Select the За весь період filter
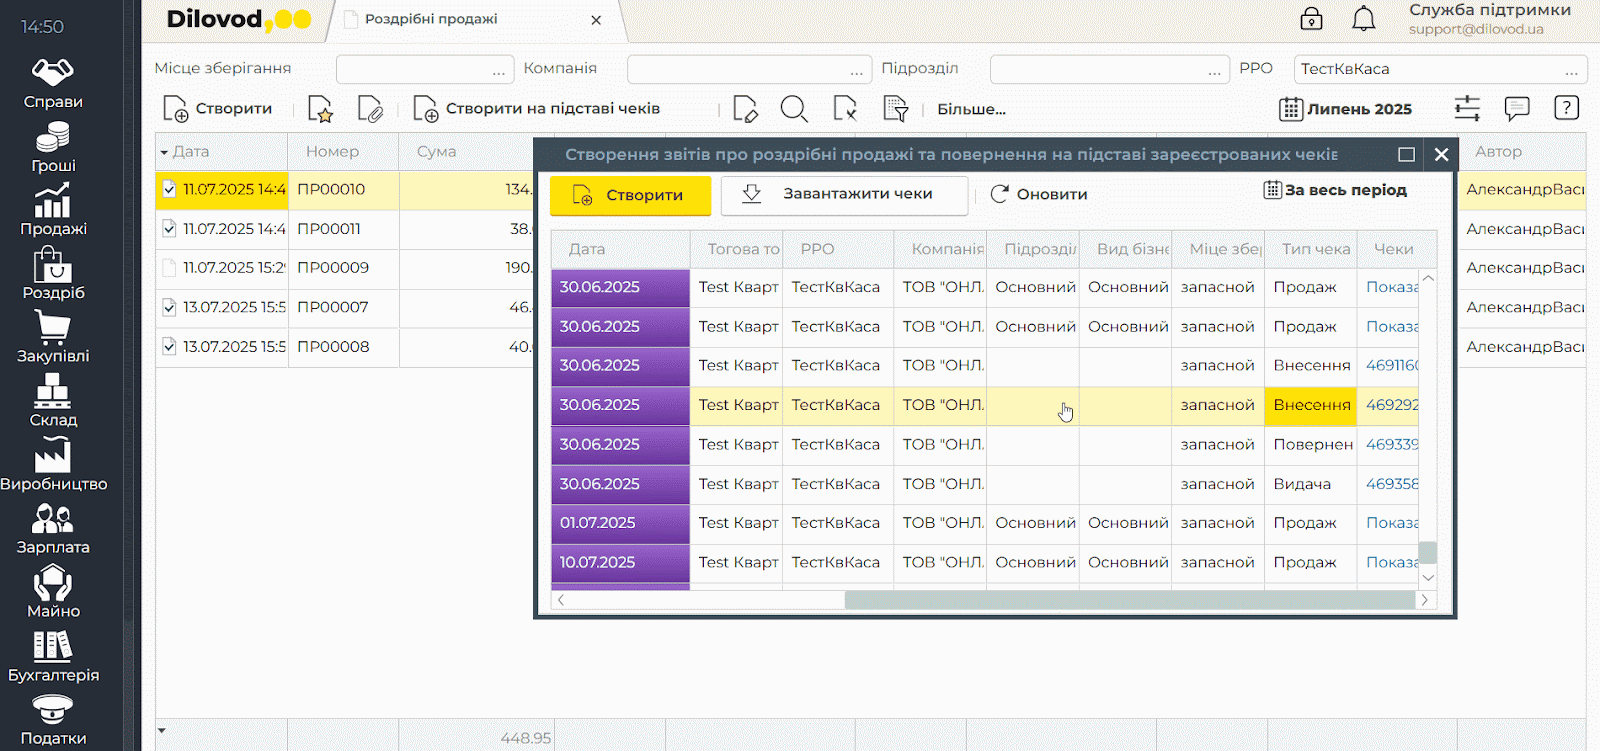The width and height of the screenshot is (1600, 751). pos(1335,190)
